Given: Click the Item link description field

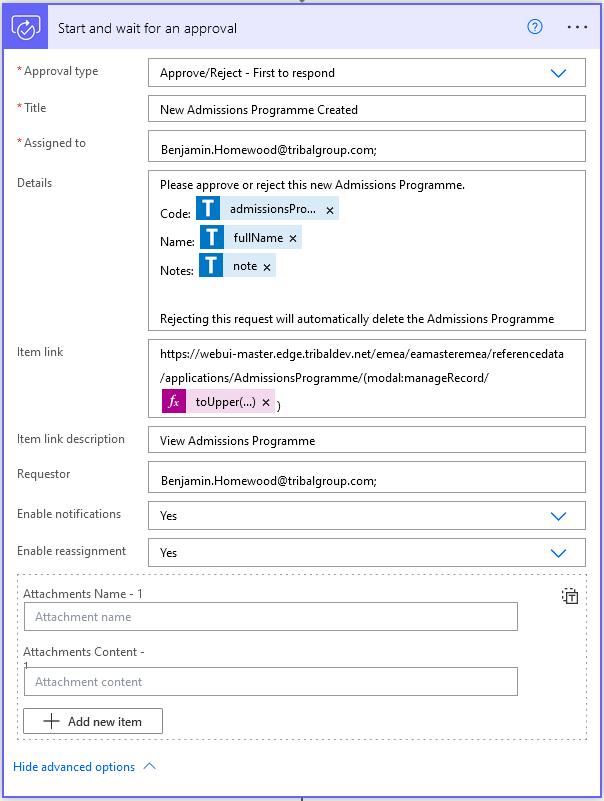Looking at the screenshot, I should tap(366, 441).
